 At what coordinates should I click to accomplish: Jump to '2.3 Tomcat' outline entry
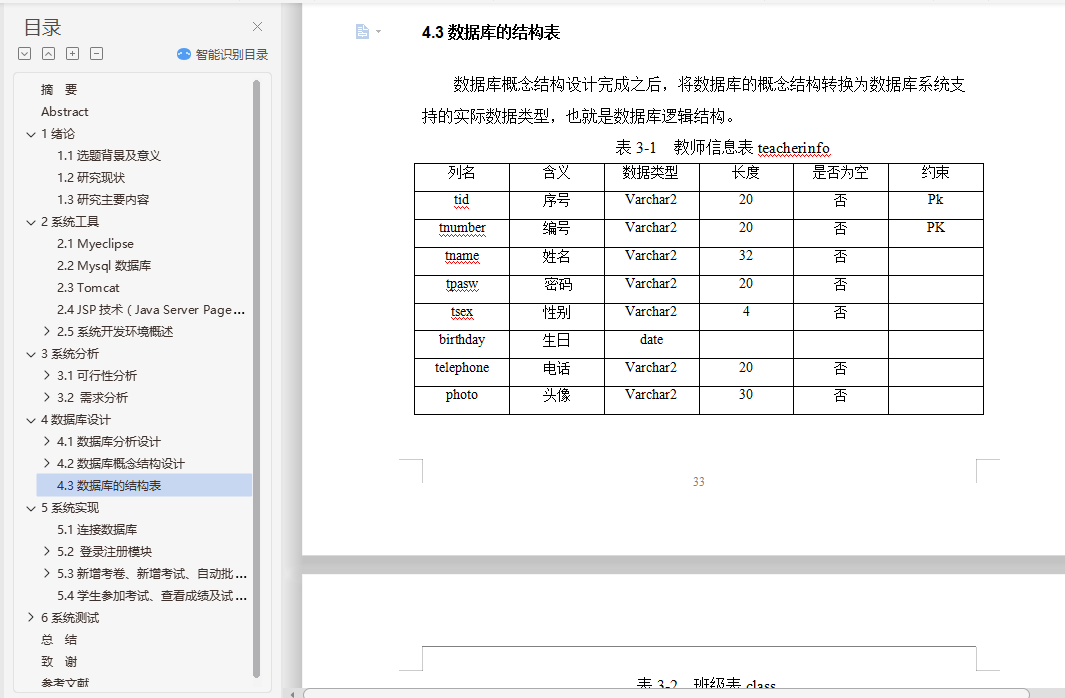pyautogui.click(x=88, y=288)
